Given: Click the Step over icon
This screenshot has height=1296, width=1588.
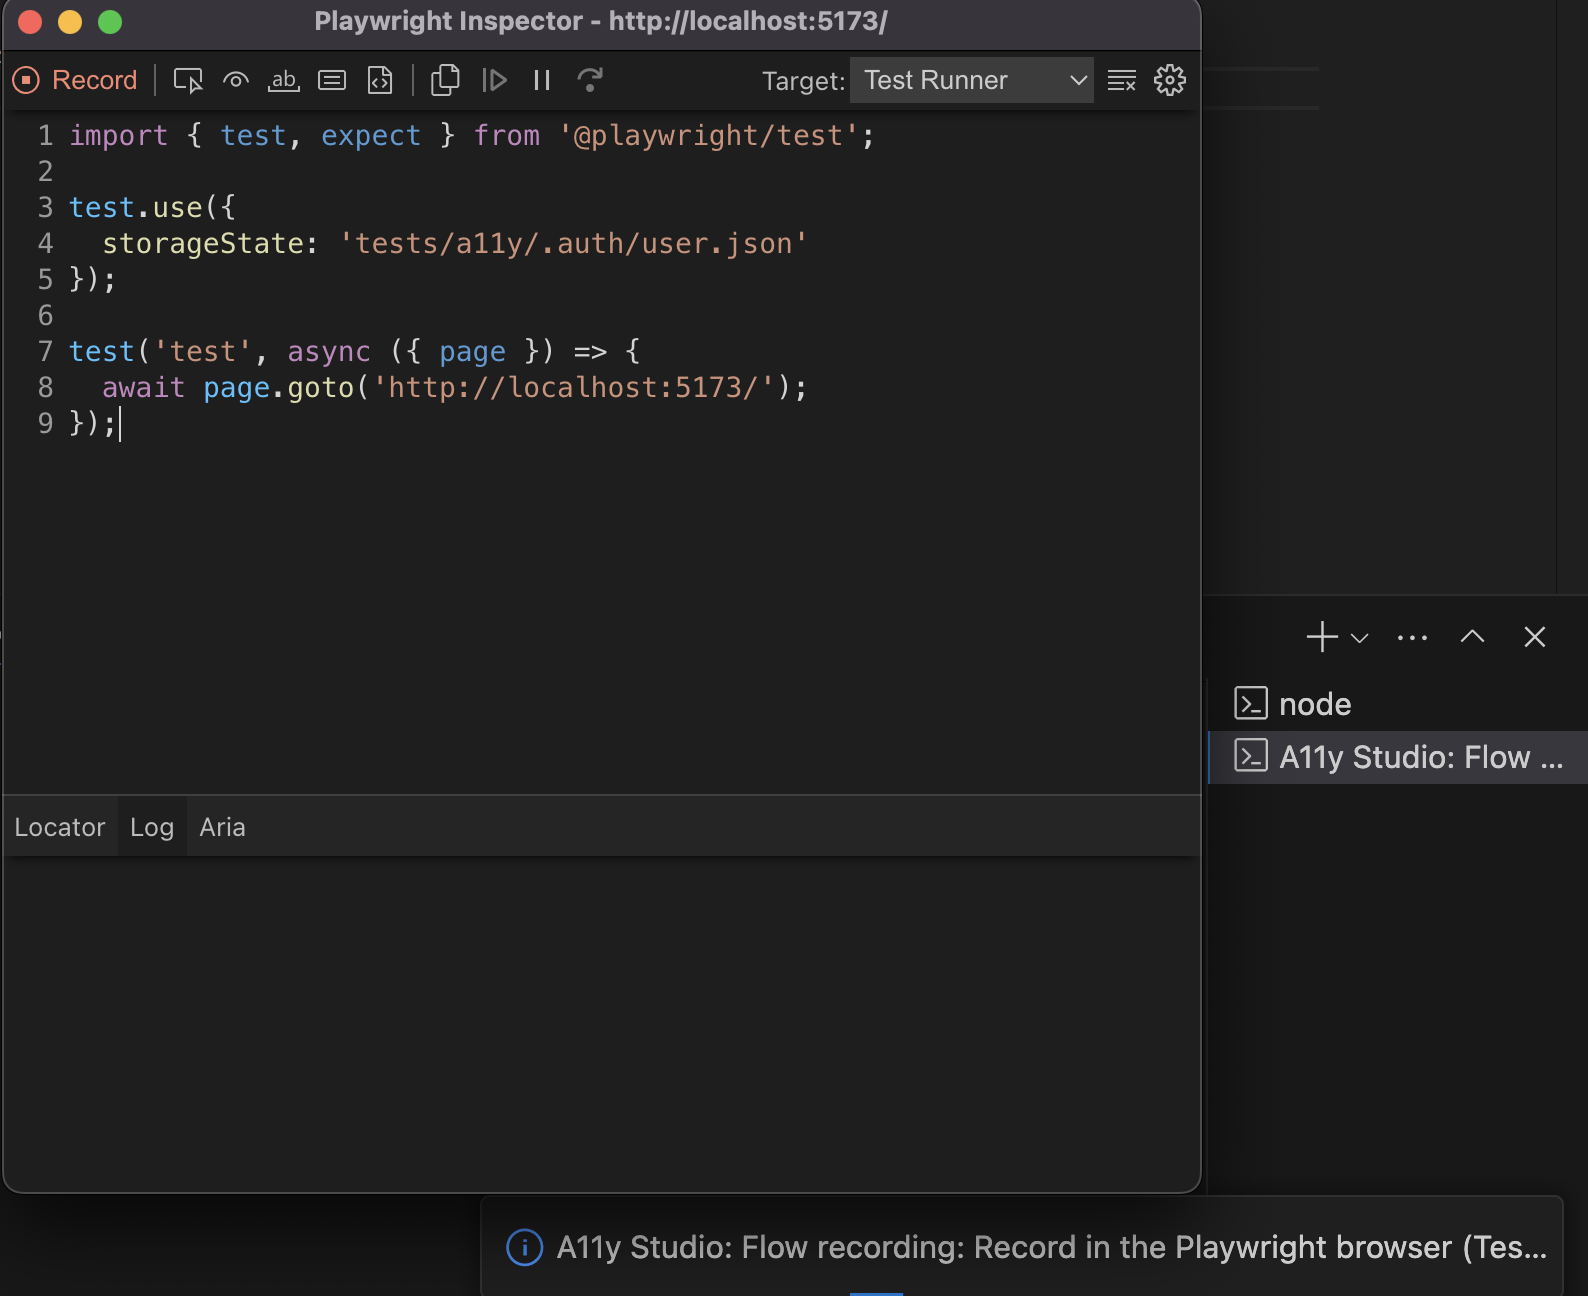Looking at the screenshot, I should click(x=590, y=80).
